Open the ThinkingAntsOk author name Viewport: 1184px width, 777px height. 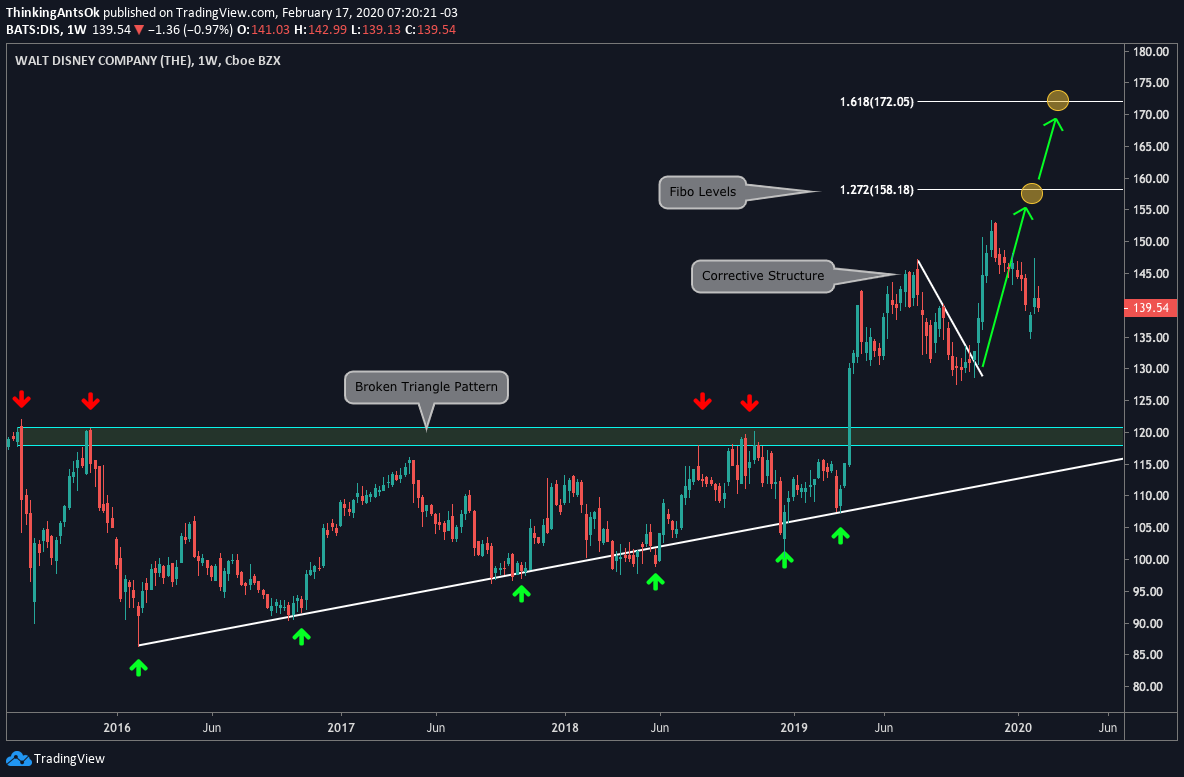click(53, 13)
